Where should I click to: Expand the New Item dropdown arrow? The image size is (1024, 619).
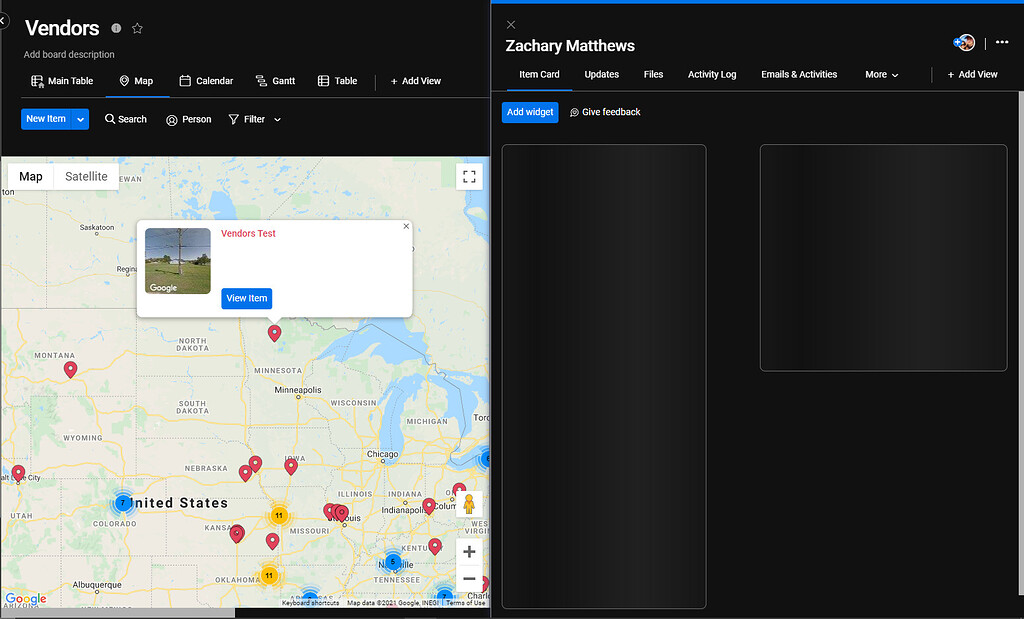pyautogui.click(x=80, y=119)
